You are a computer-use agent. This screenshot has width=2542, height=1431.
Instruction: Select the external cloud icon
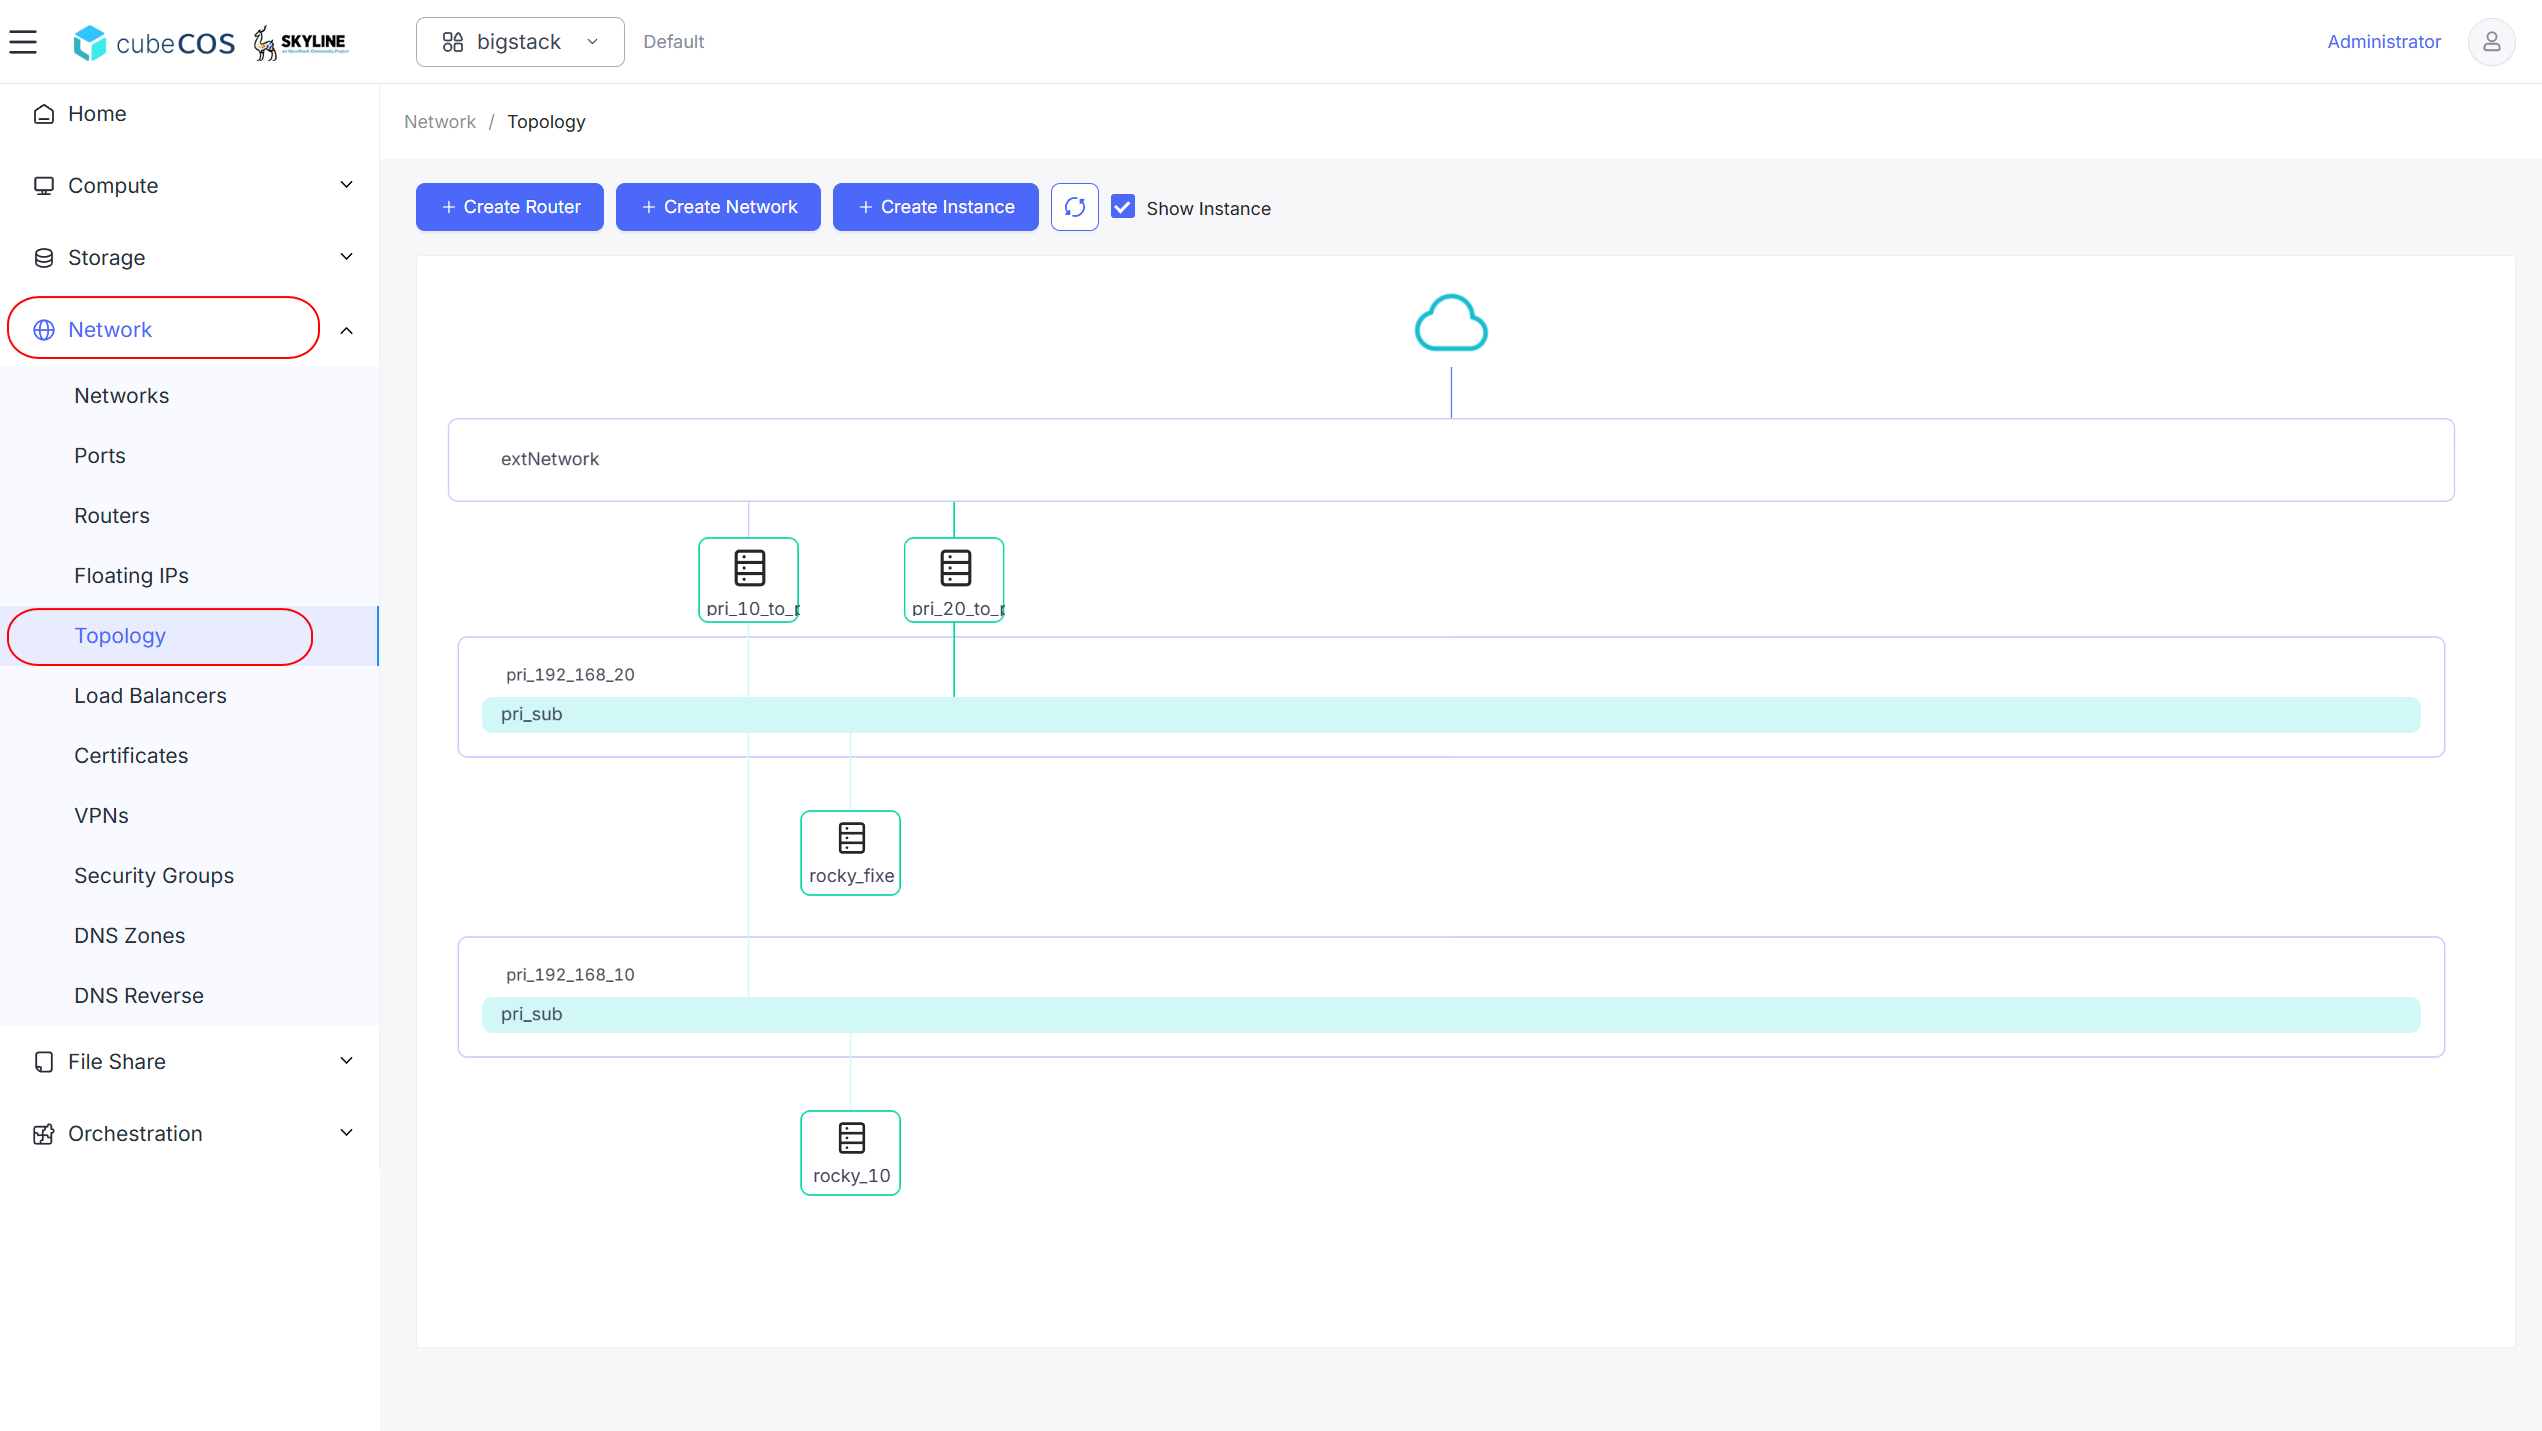point(1451,323)
